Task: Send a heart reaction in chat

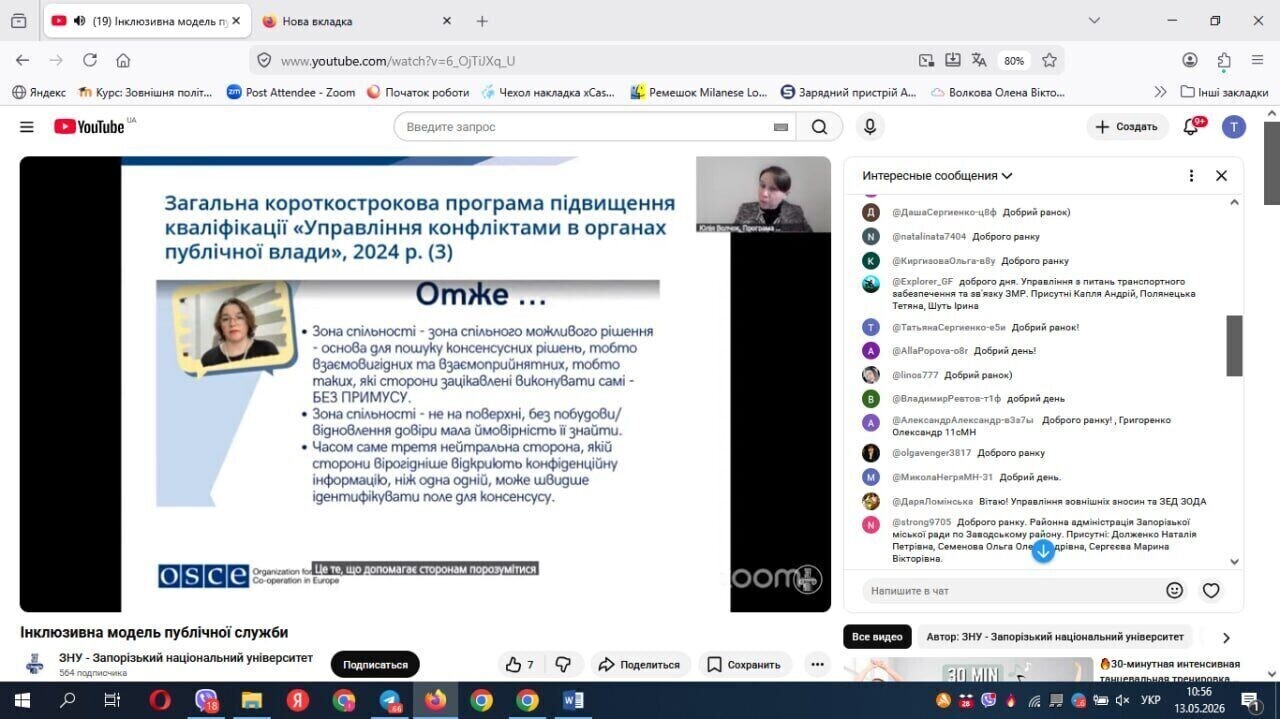Action: (x=1211, y=591)
